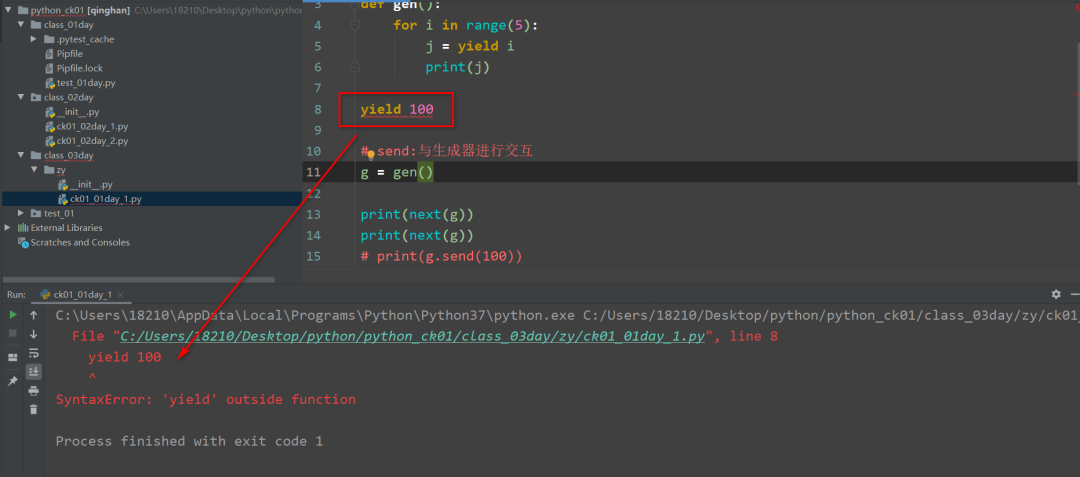The image size is (1080, 477).
Task: Click the Up the Stack Trace arrow
Action: pyautogui.click(x=34, y=315)
